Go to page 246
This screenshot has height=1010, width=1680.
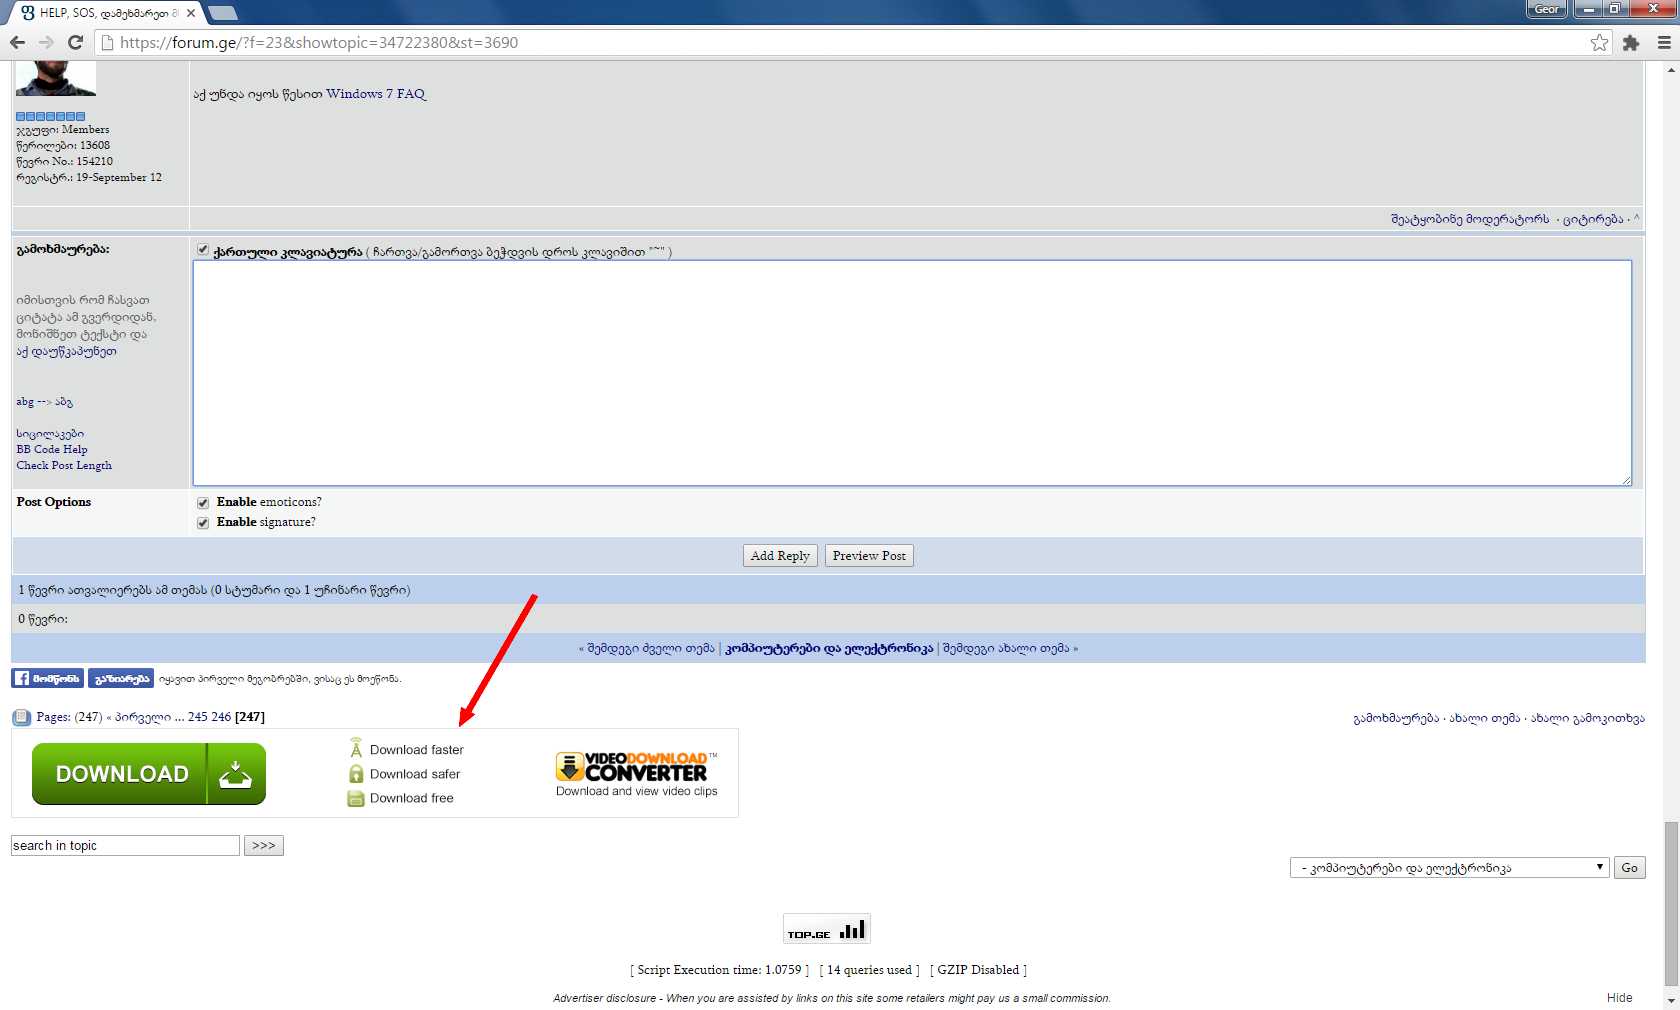[x=221, y=717]
